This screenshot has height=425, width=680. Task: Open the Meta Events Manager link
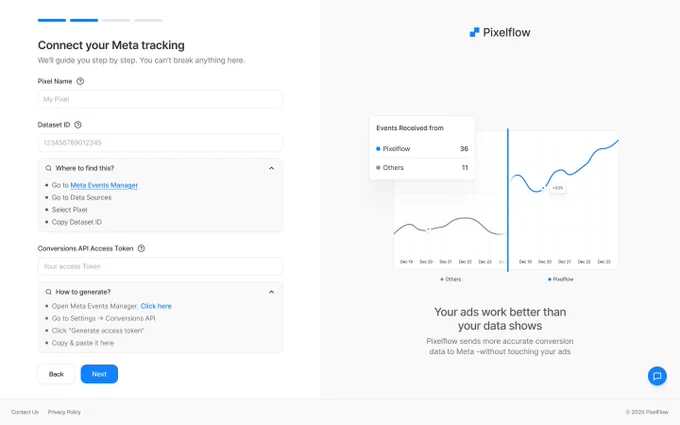[104, 185]
